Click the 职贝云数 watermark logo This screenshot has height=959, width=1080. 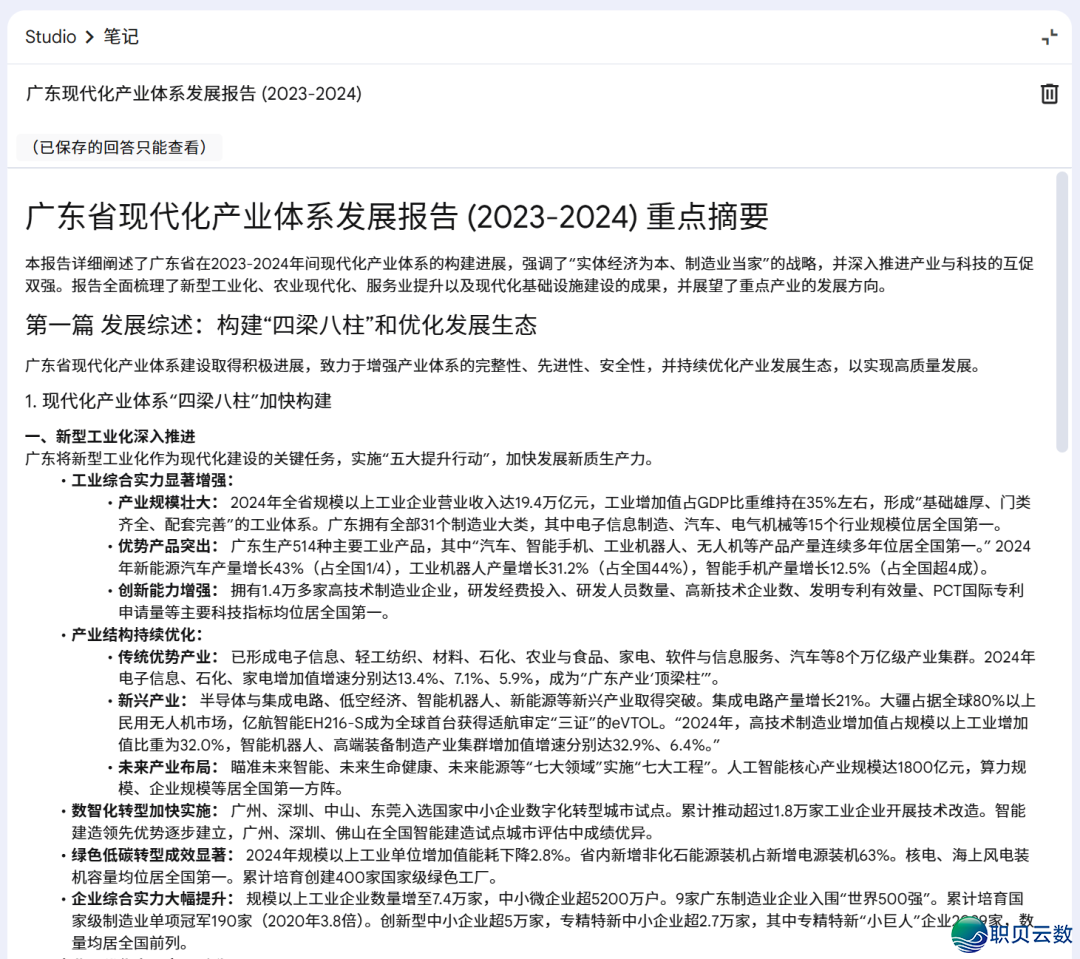coord(1011,933)
